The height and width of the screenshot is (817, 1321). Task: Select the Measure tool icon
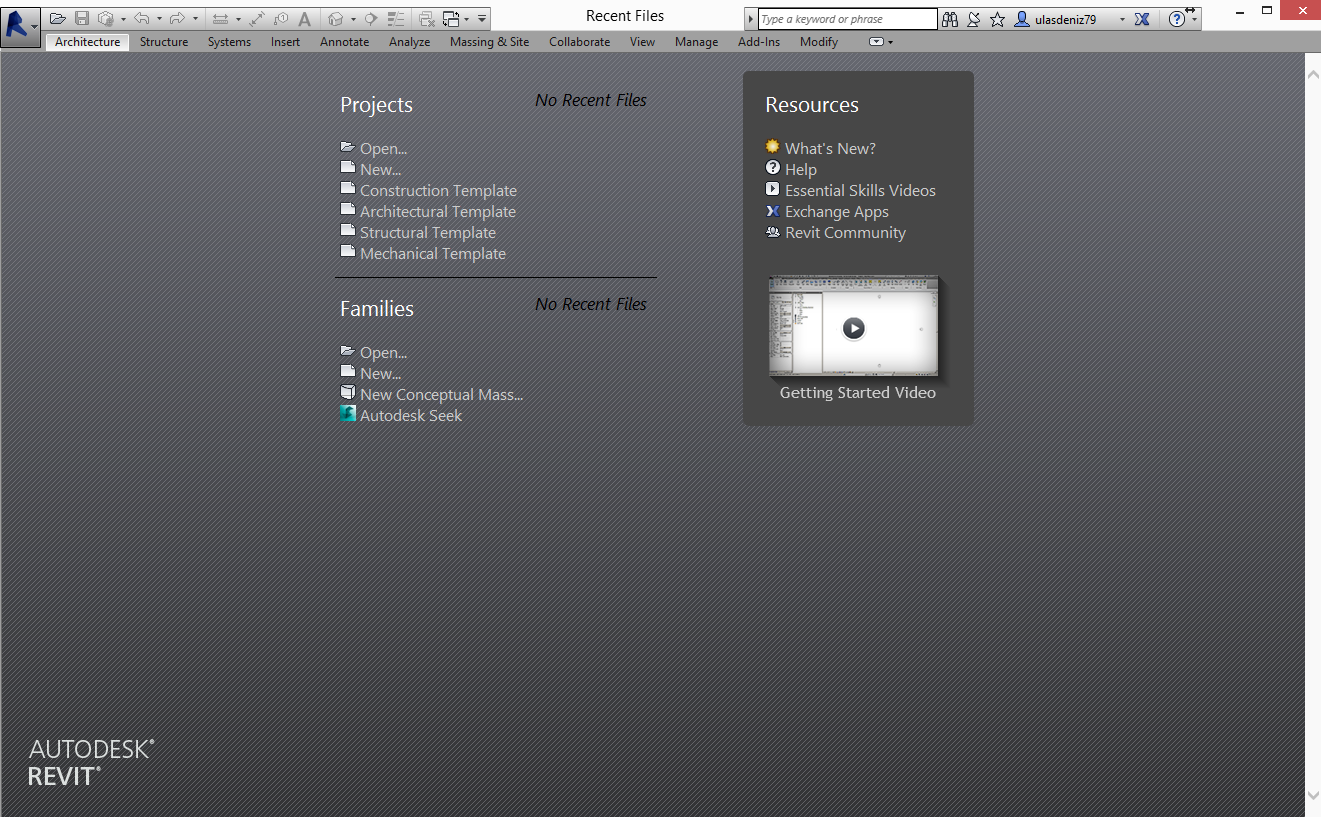tap(221, 18)
